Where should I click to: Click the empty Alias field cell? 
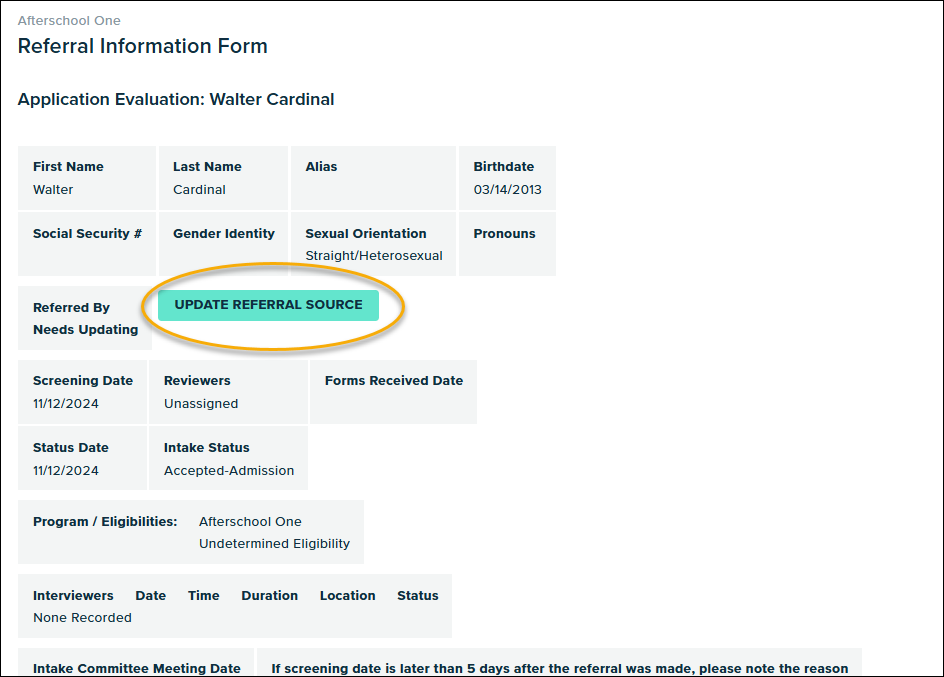(372, 178)
